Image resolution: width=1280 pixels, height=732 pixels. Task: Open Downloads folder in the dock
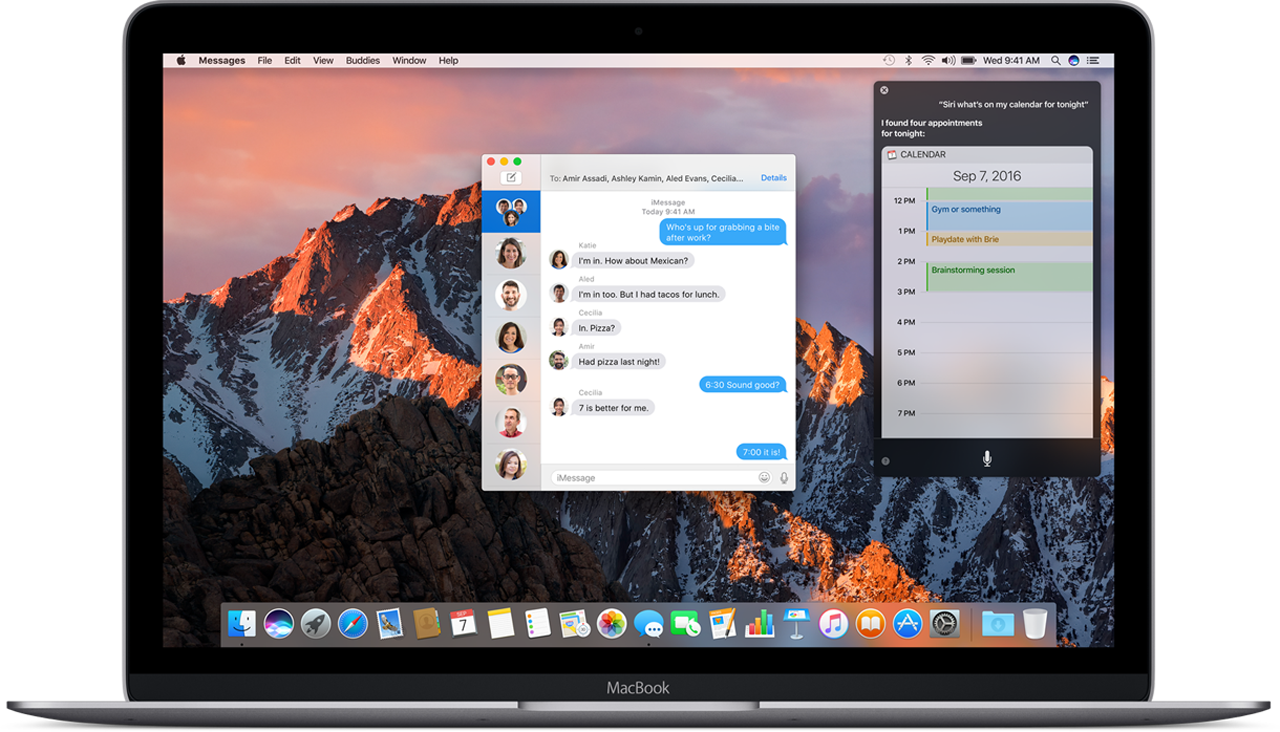point(997,624)
